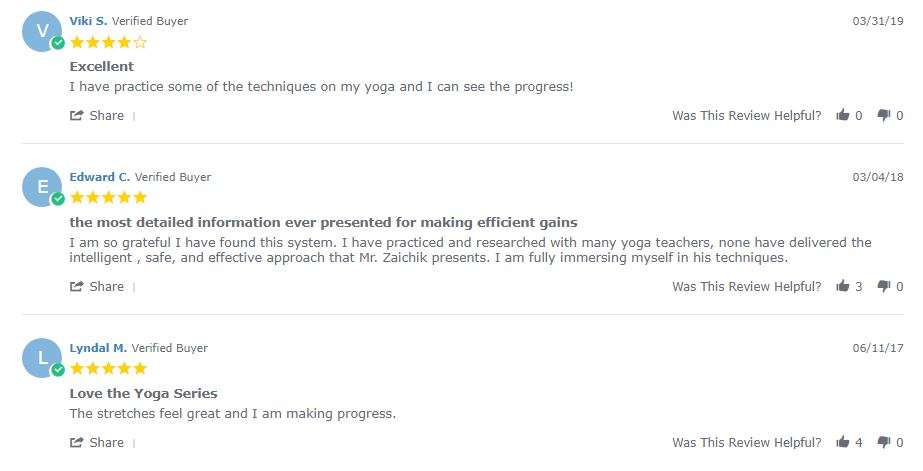
Task: Click the E avatar circle
Action: click(x=42, y=187)
